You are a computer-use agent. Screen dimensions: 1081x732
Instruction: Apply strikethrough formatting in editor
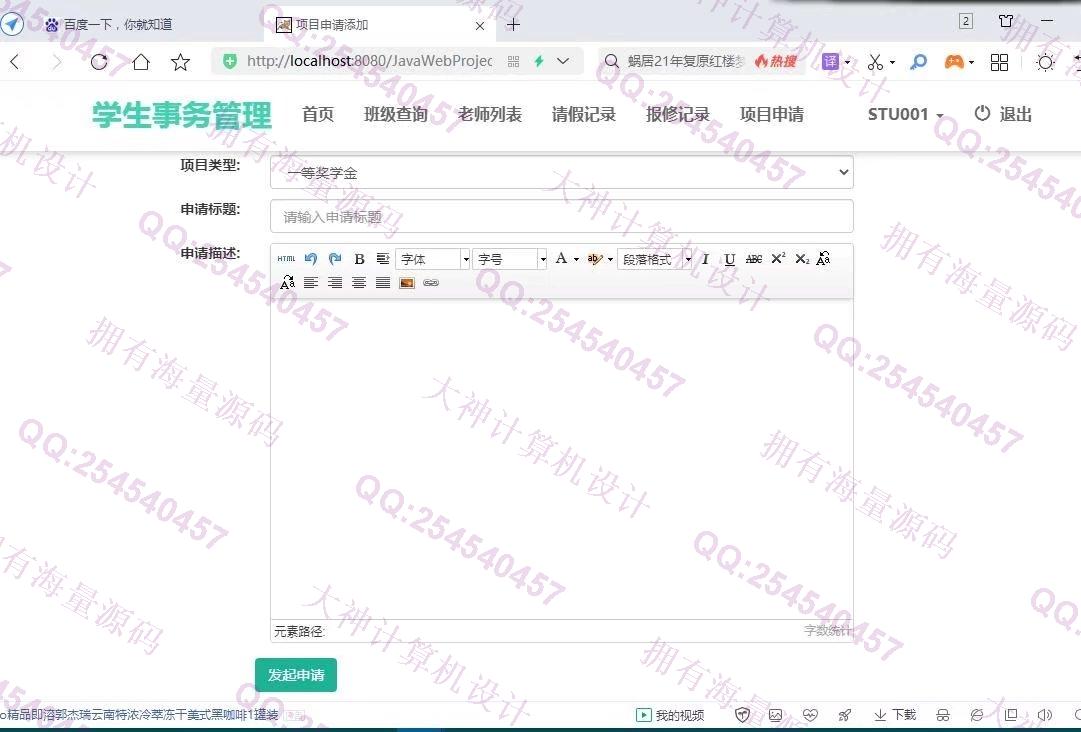click(754, 259)
